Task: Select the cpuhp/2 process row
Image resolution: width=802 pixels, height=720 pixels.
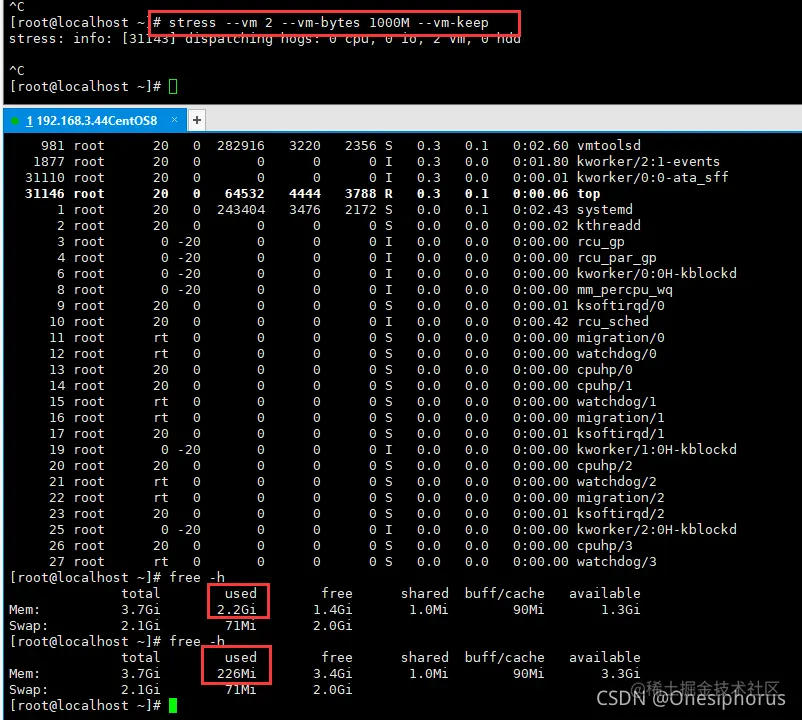Action: coord(341,466)
